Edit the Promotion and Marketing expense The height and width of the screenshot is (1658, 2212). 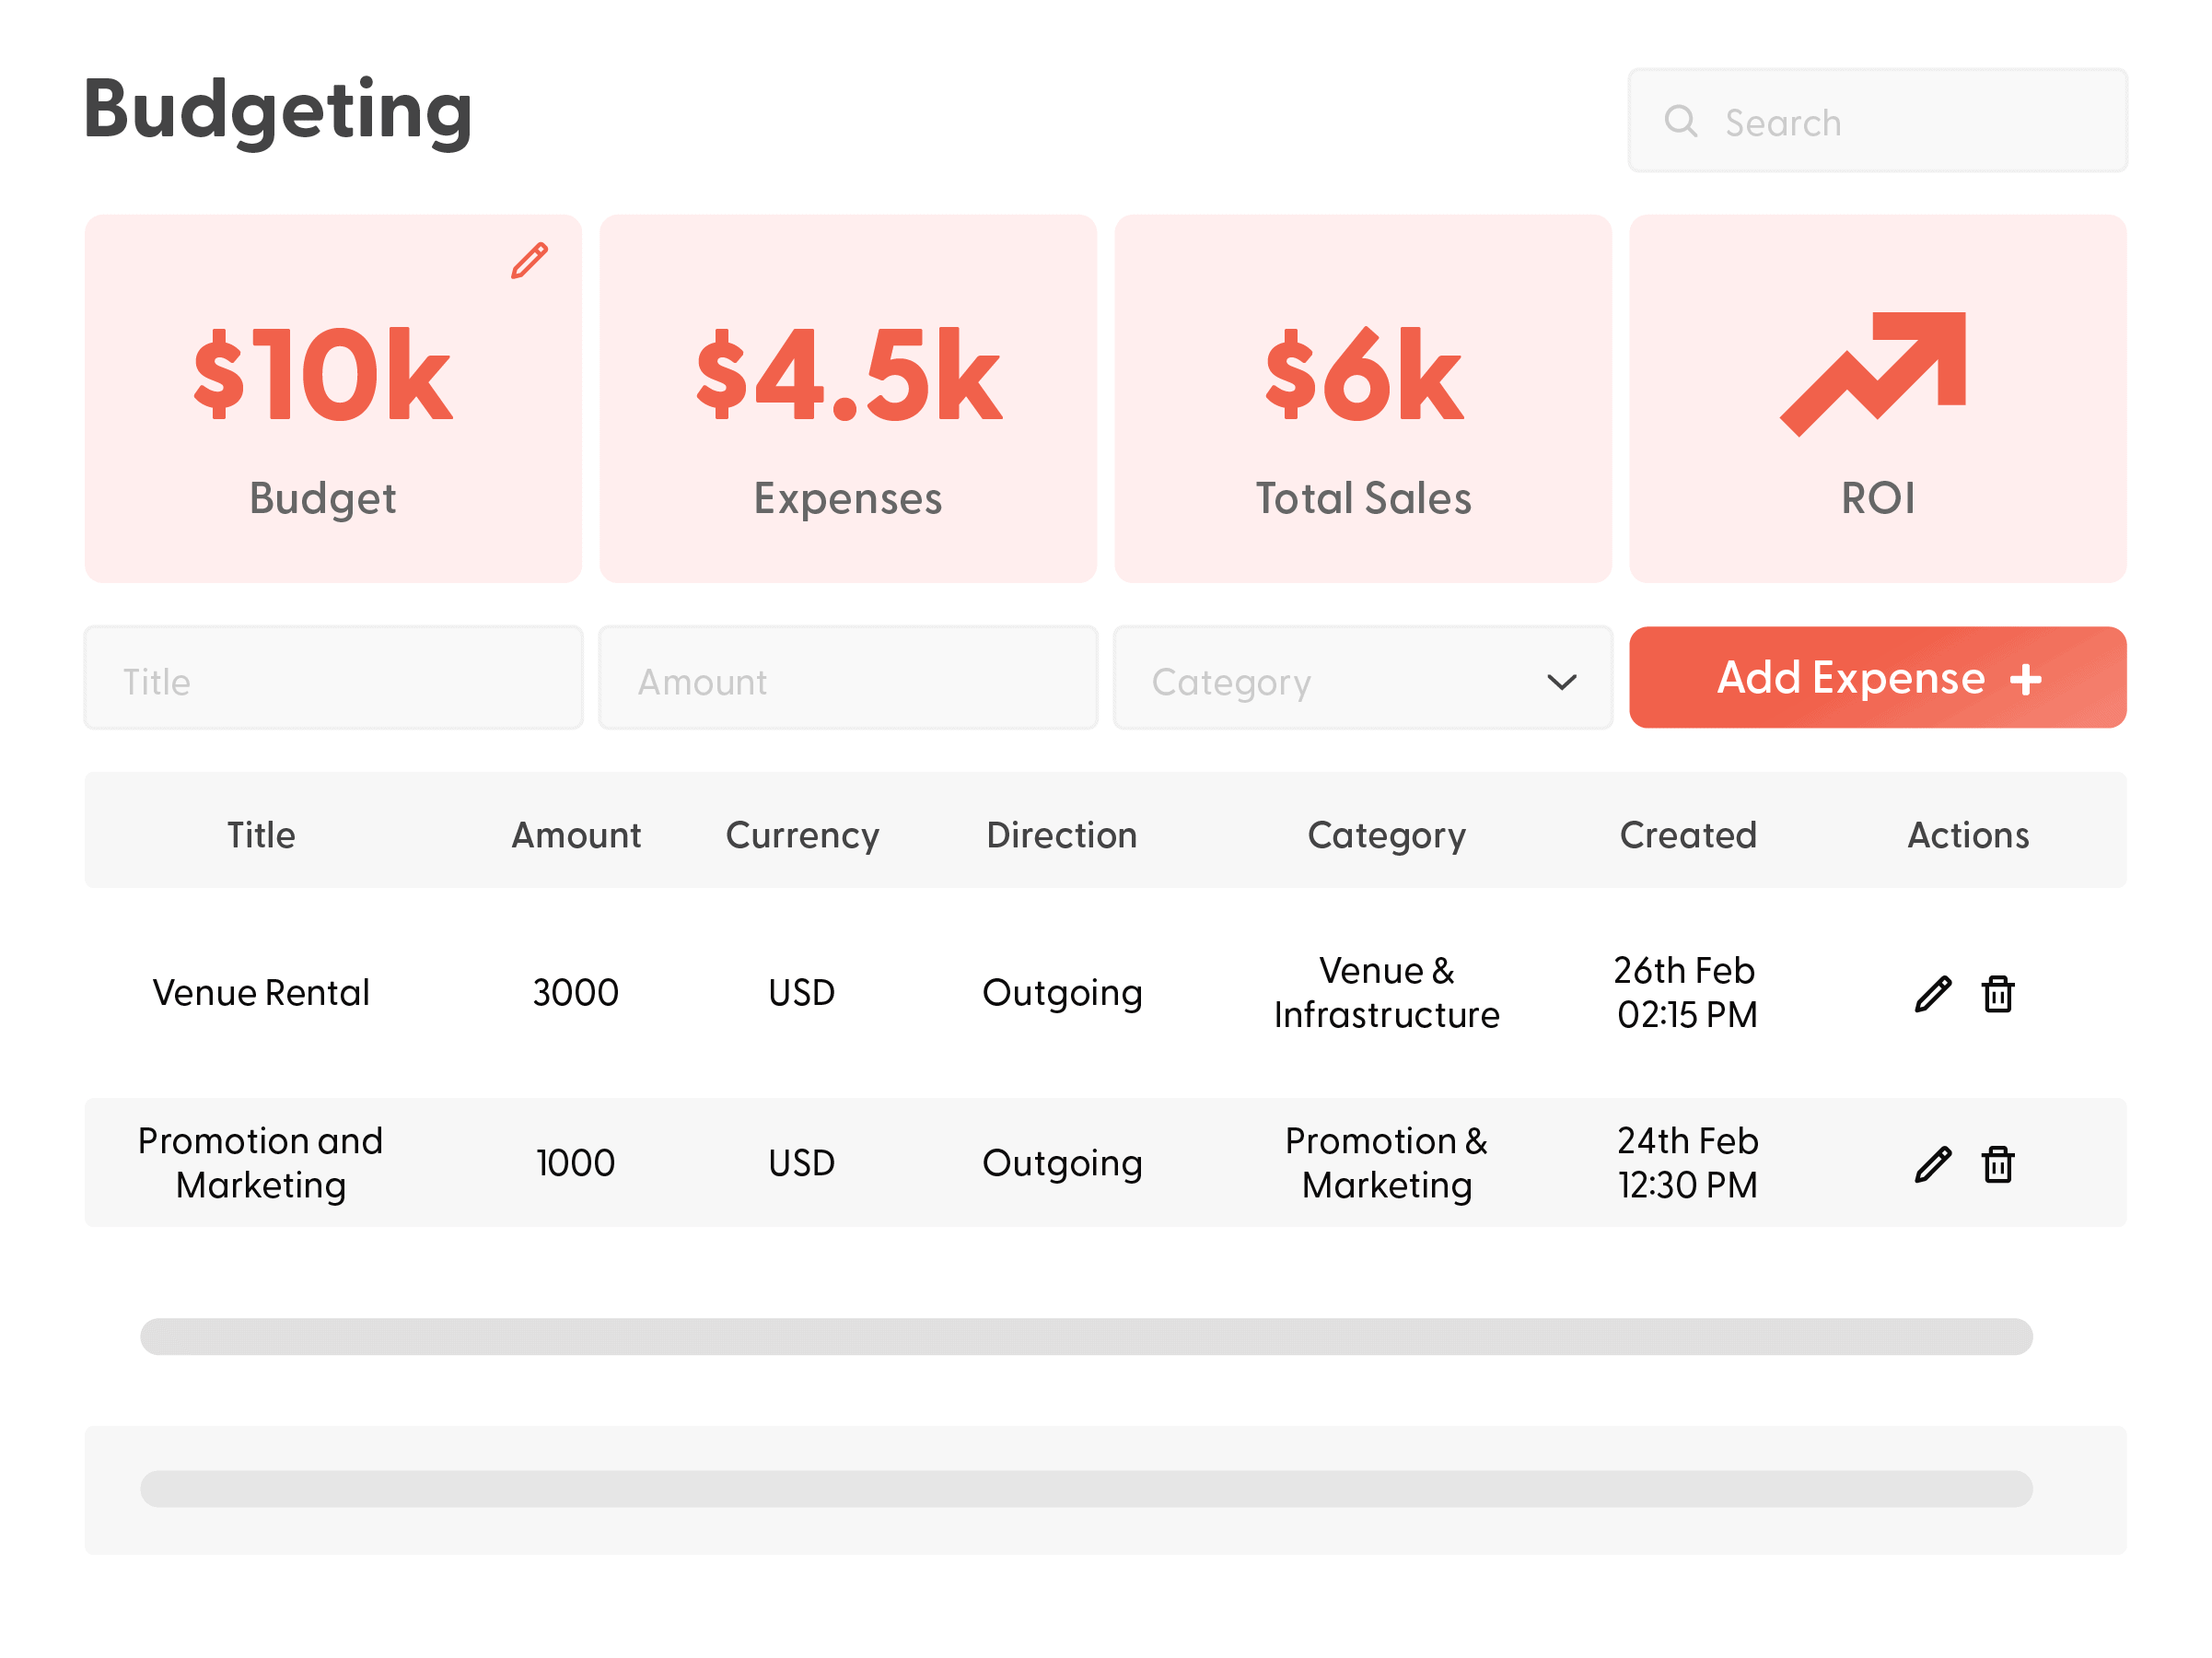click(x=1932, y=1164)
